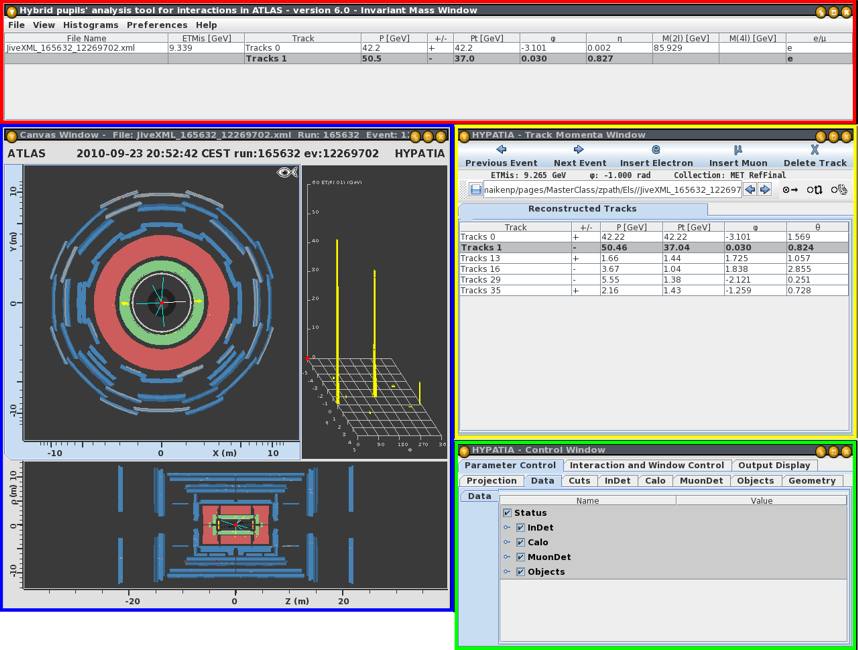The image size is (858, 650).
Task: Switch to the Cuts tab
Action: [x=579, y=481]
